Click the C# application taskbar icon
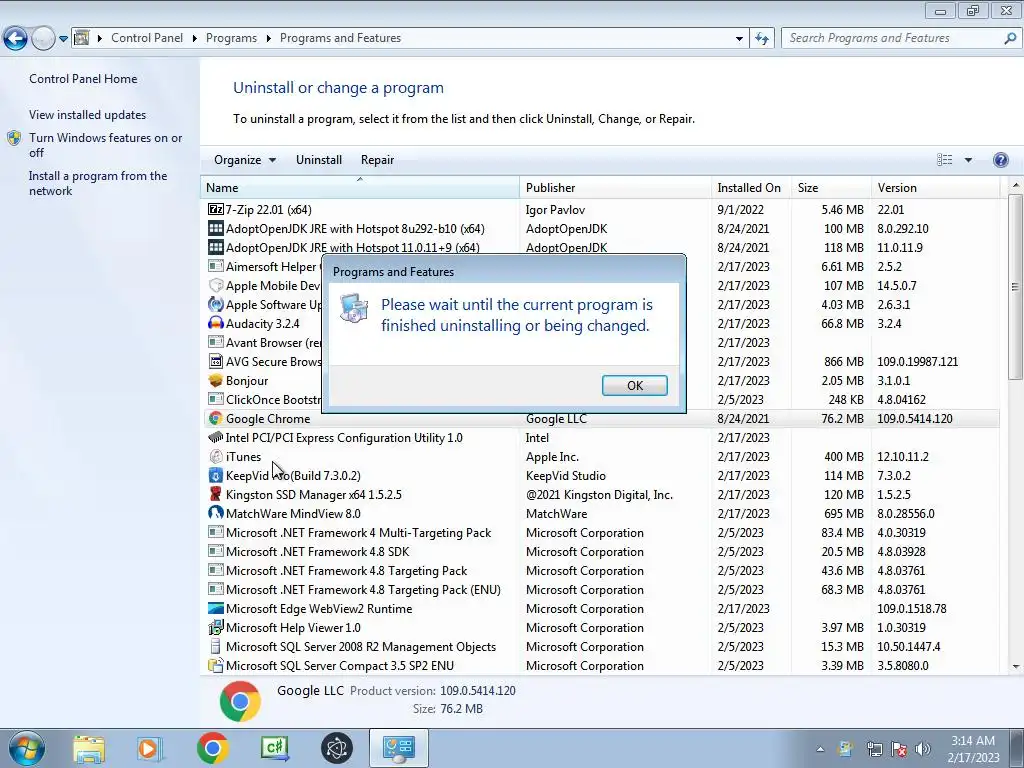The height and width of the screenshot is (768, 1024). click(274, 748)
